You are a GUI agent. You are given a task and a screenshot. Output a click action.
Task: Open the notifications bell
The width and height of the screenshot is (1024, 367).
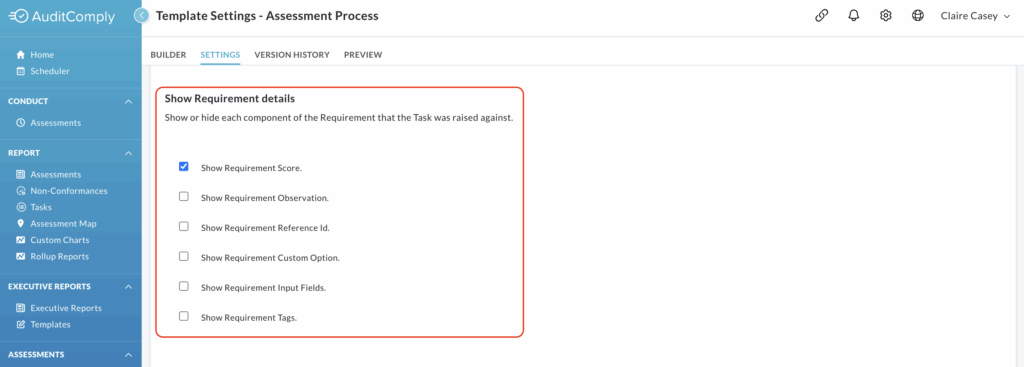854,16
